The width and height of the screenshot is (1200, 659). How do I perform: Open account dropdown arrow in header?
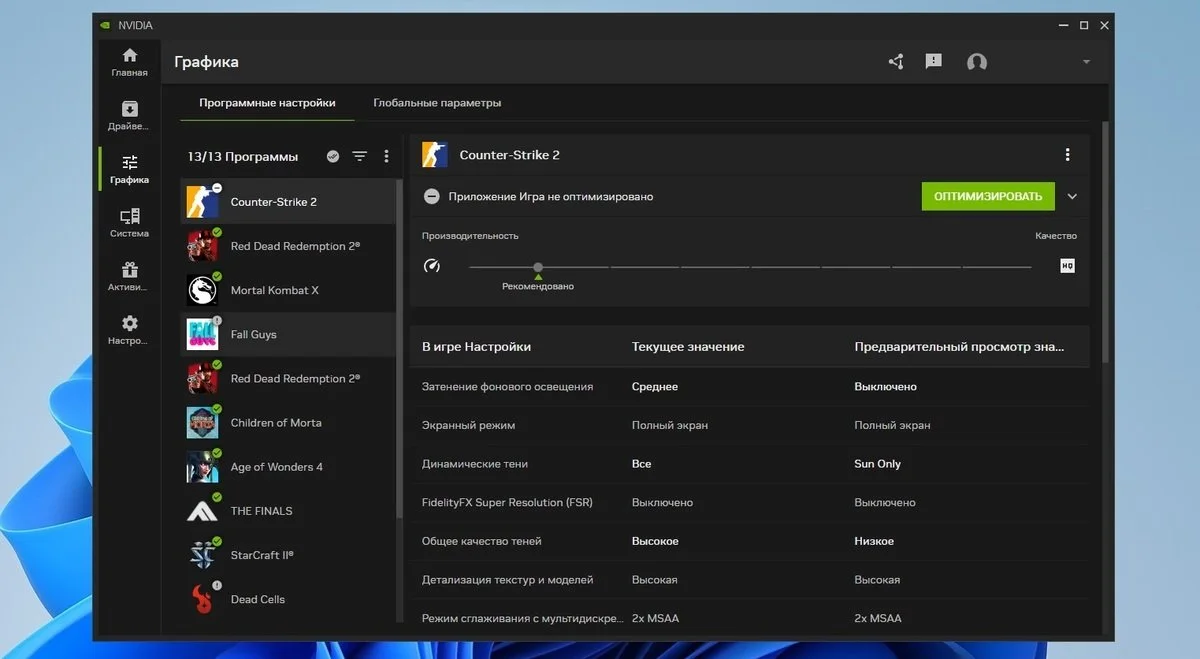pos(1087,62)
